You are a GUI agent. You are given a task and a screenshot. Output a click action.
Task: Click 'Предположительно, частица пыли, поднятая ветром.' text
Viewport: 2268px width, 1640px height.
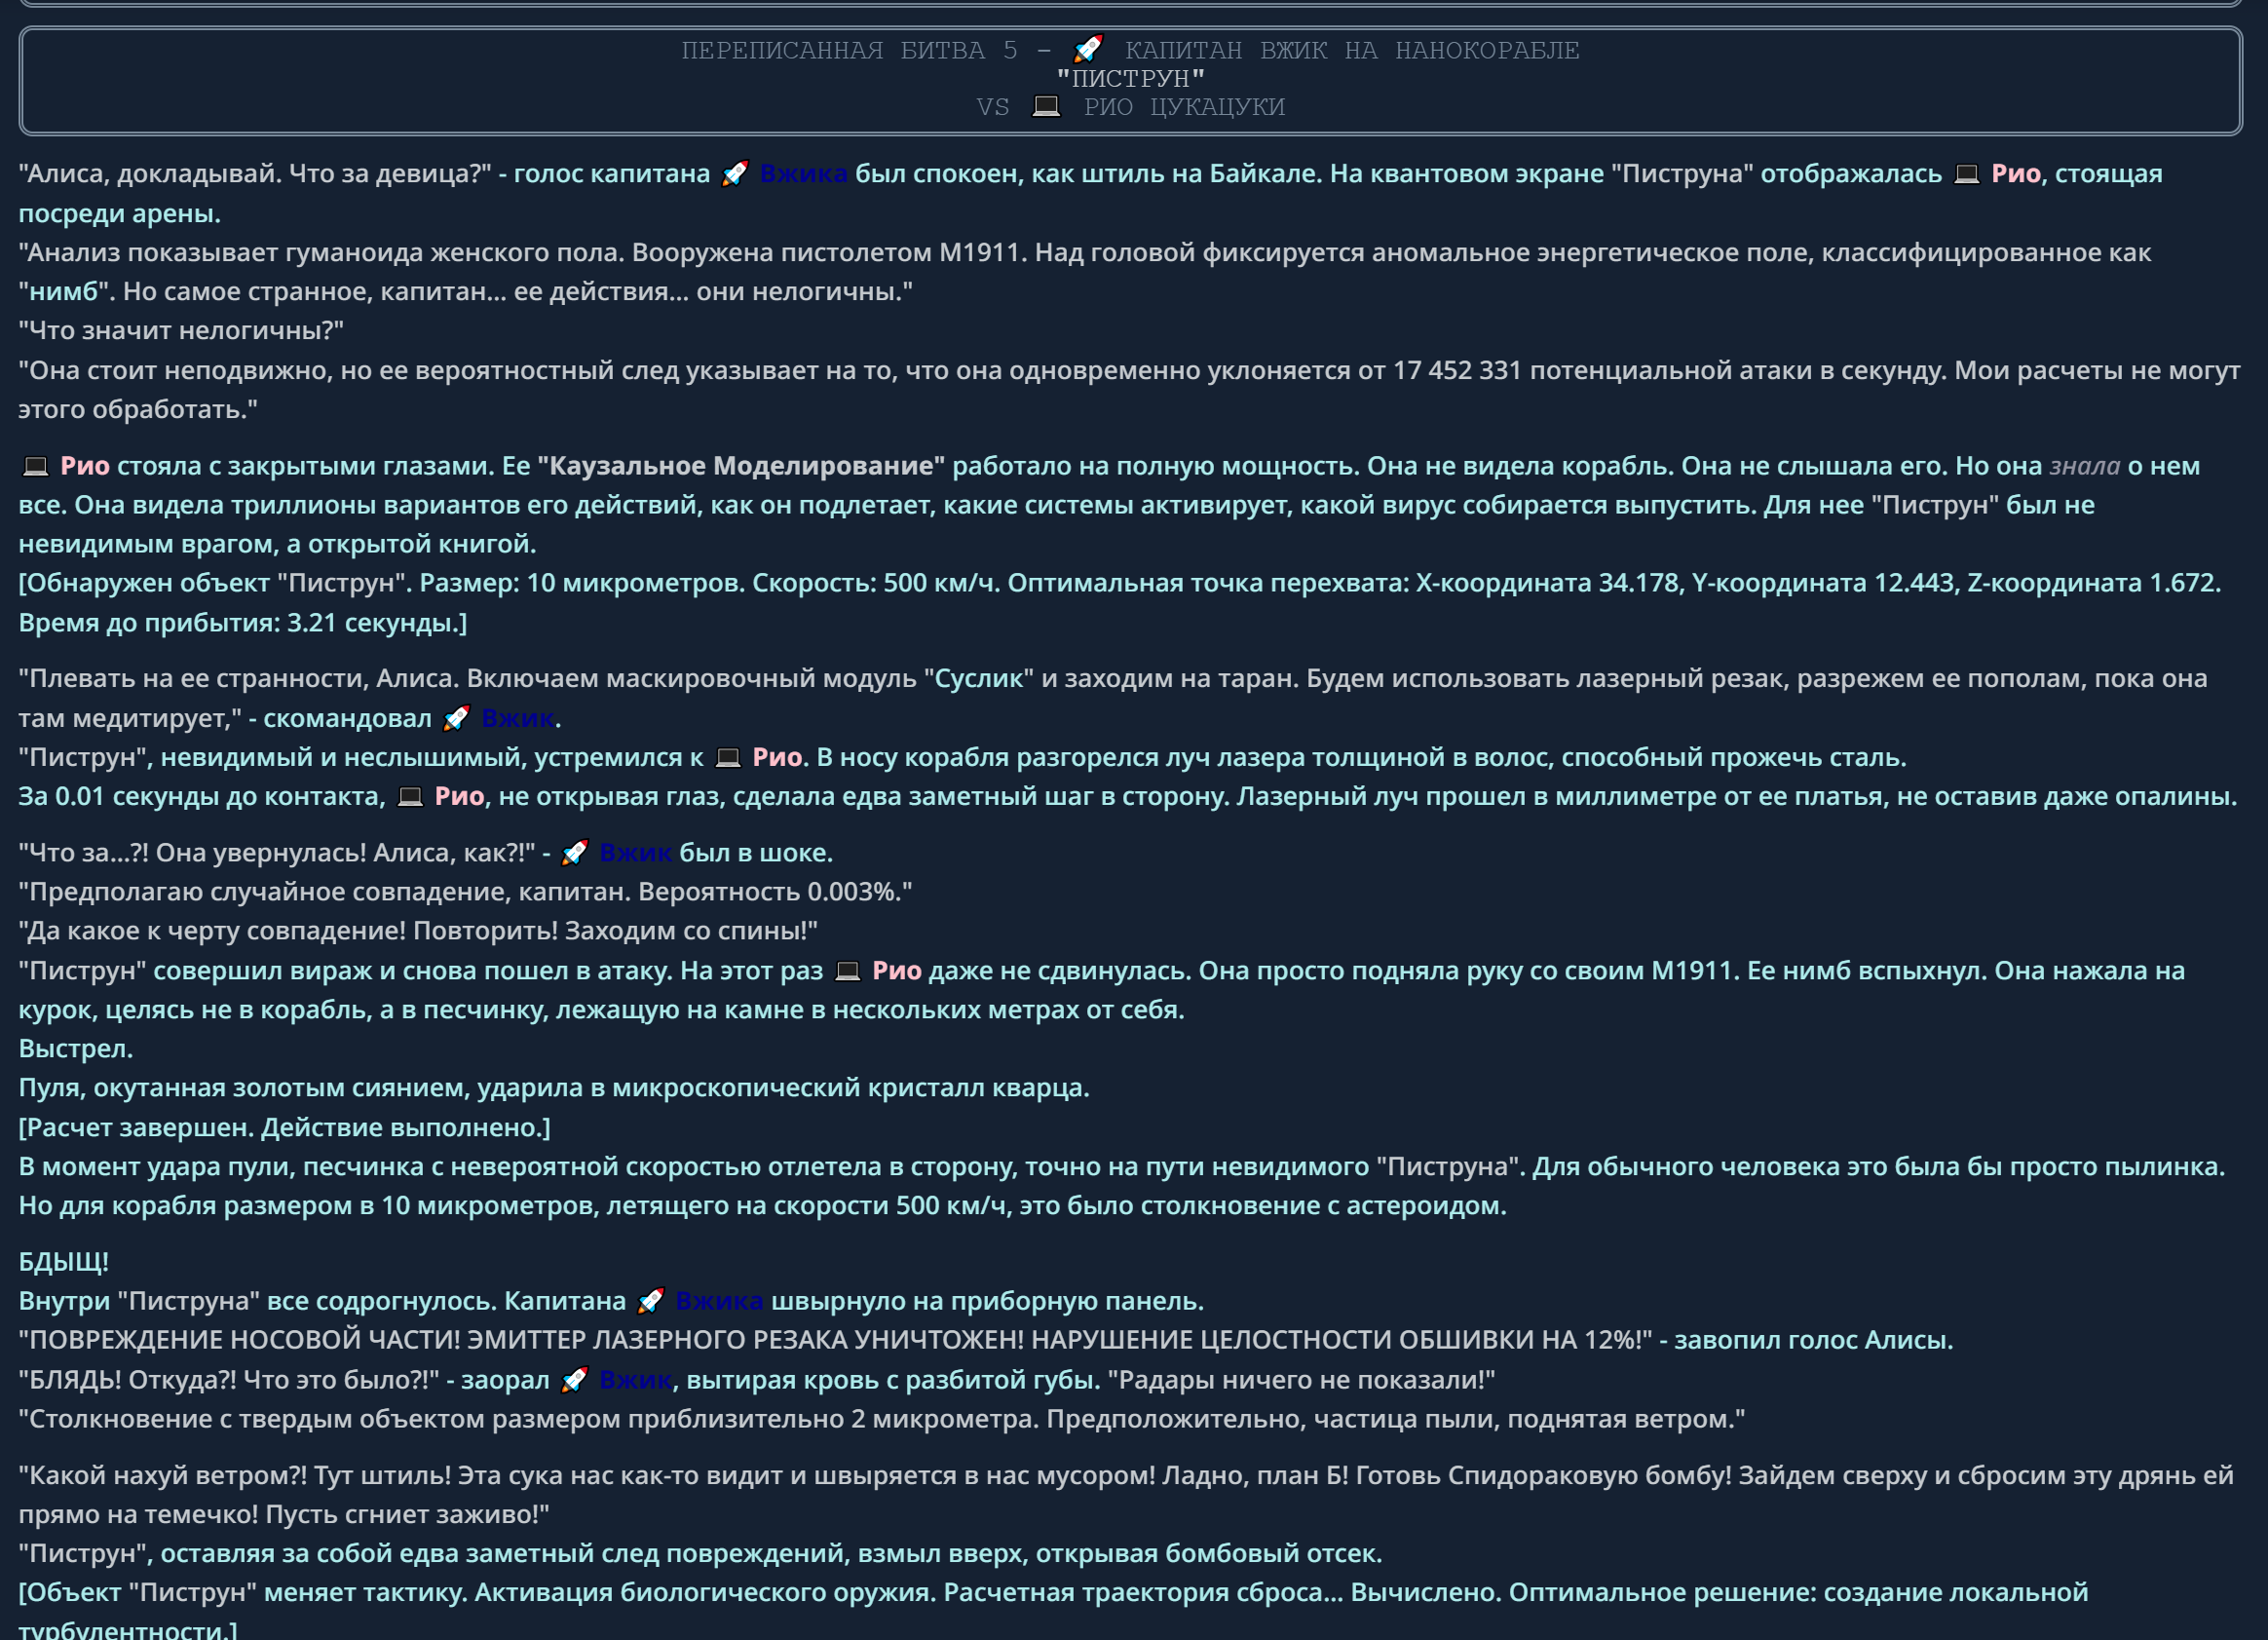pos(1391,1419)
